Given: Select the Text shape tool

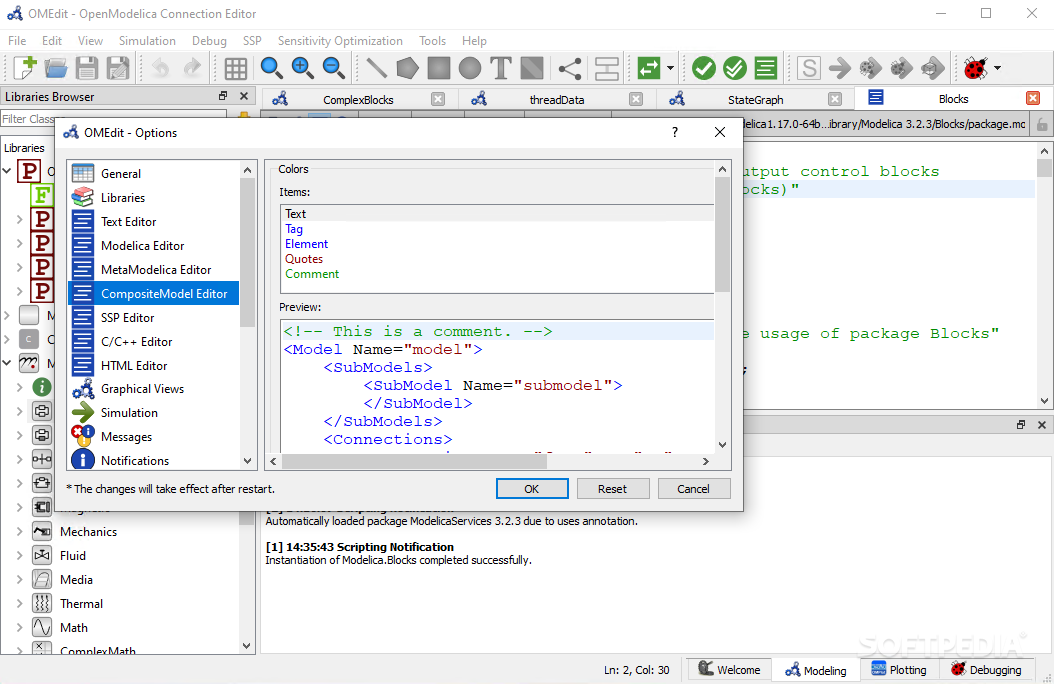Looking at the screenshot, I should click(x=501, y=68).
